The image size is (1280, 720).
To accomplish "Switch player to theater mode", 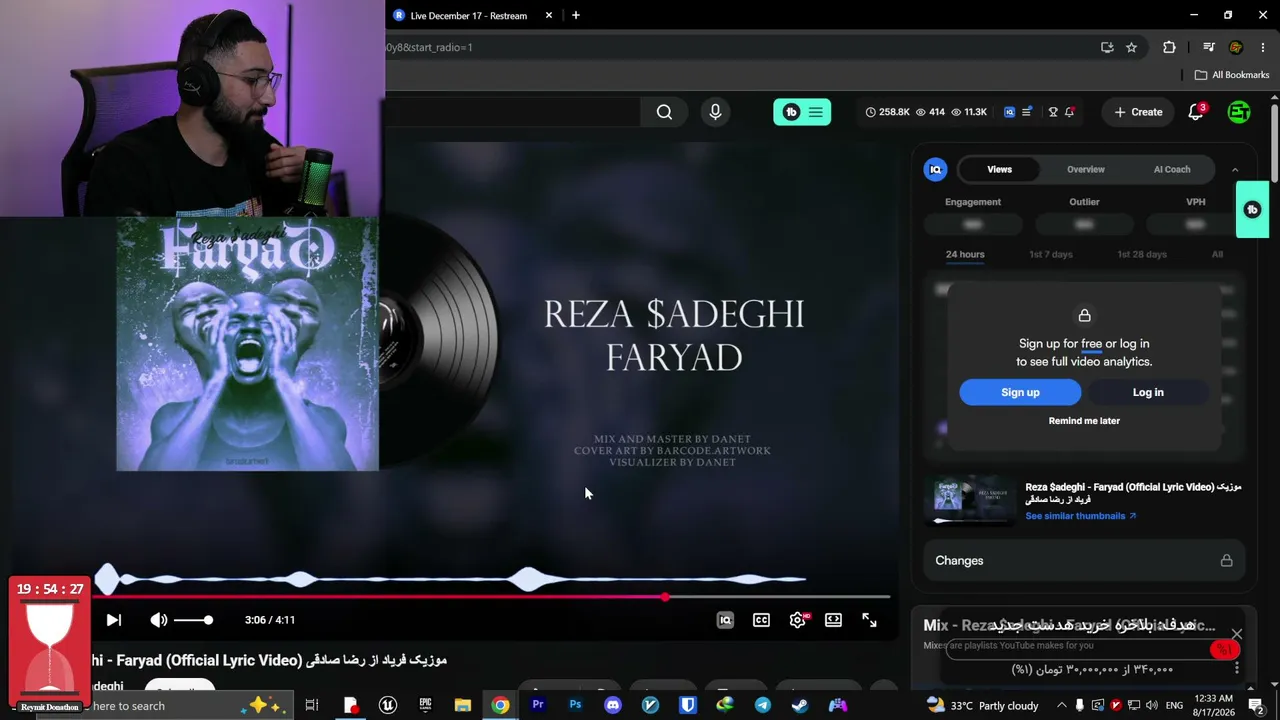I will pyautogui.click(x=833, y=620).
